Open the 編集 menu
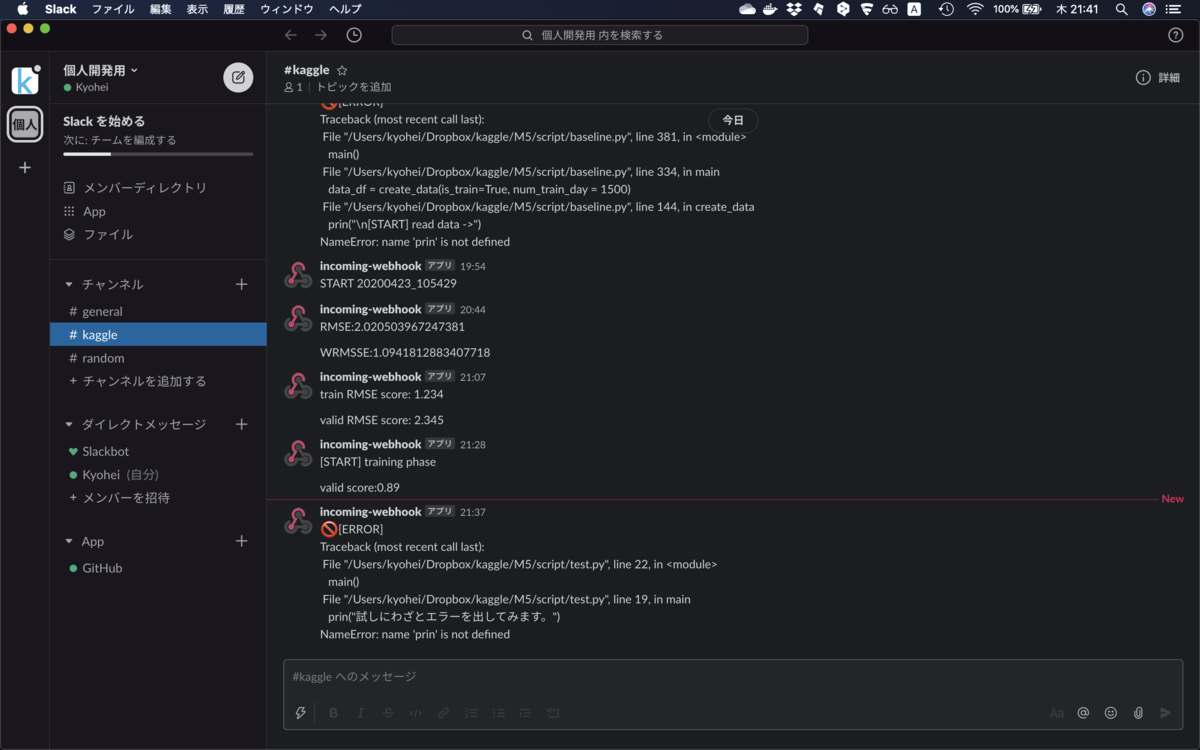 (x=160, y=9)
